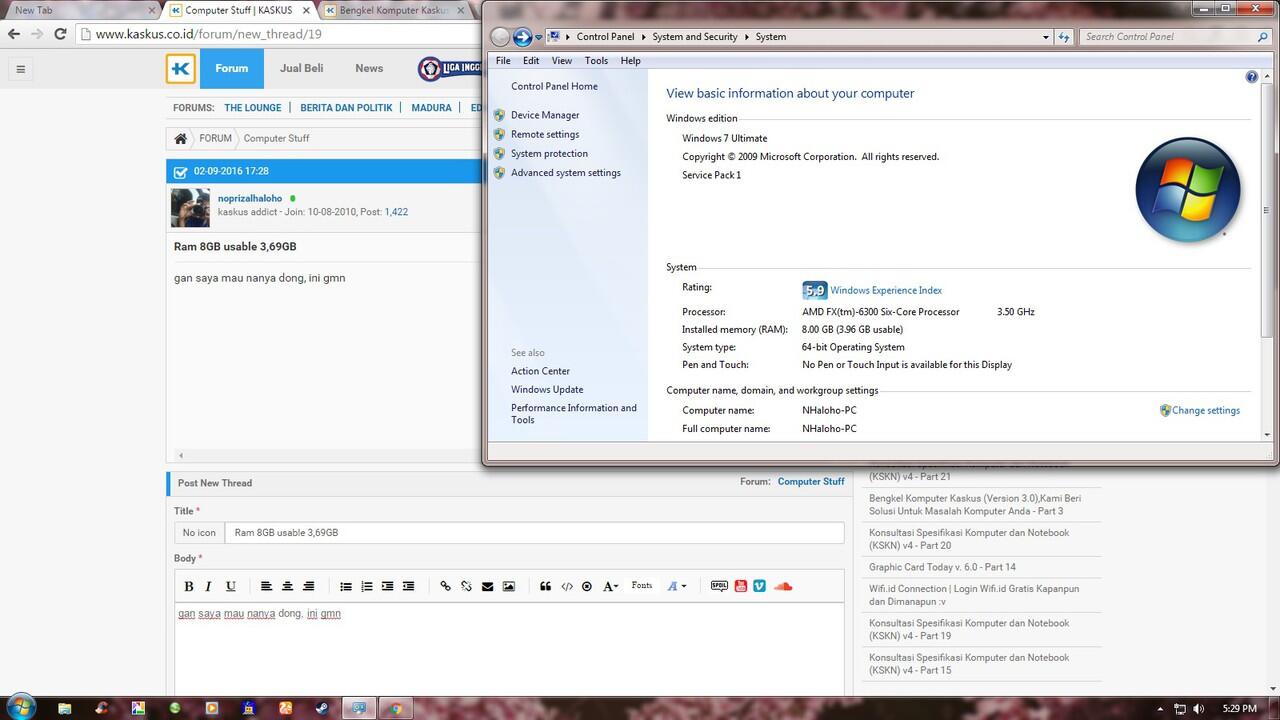Insert email with the envelope icon
This screenshot has width=1280, height=720.
click(487, 586)
